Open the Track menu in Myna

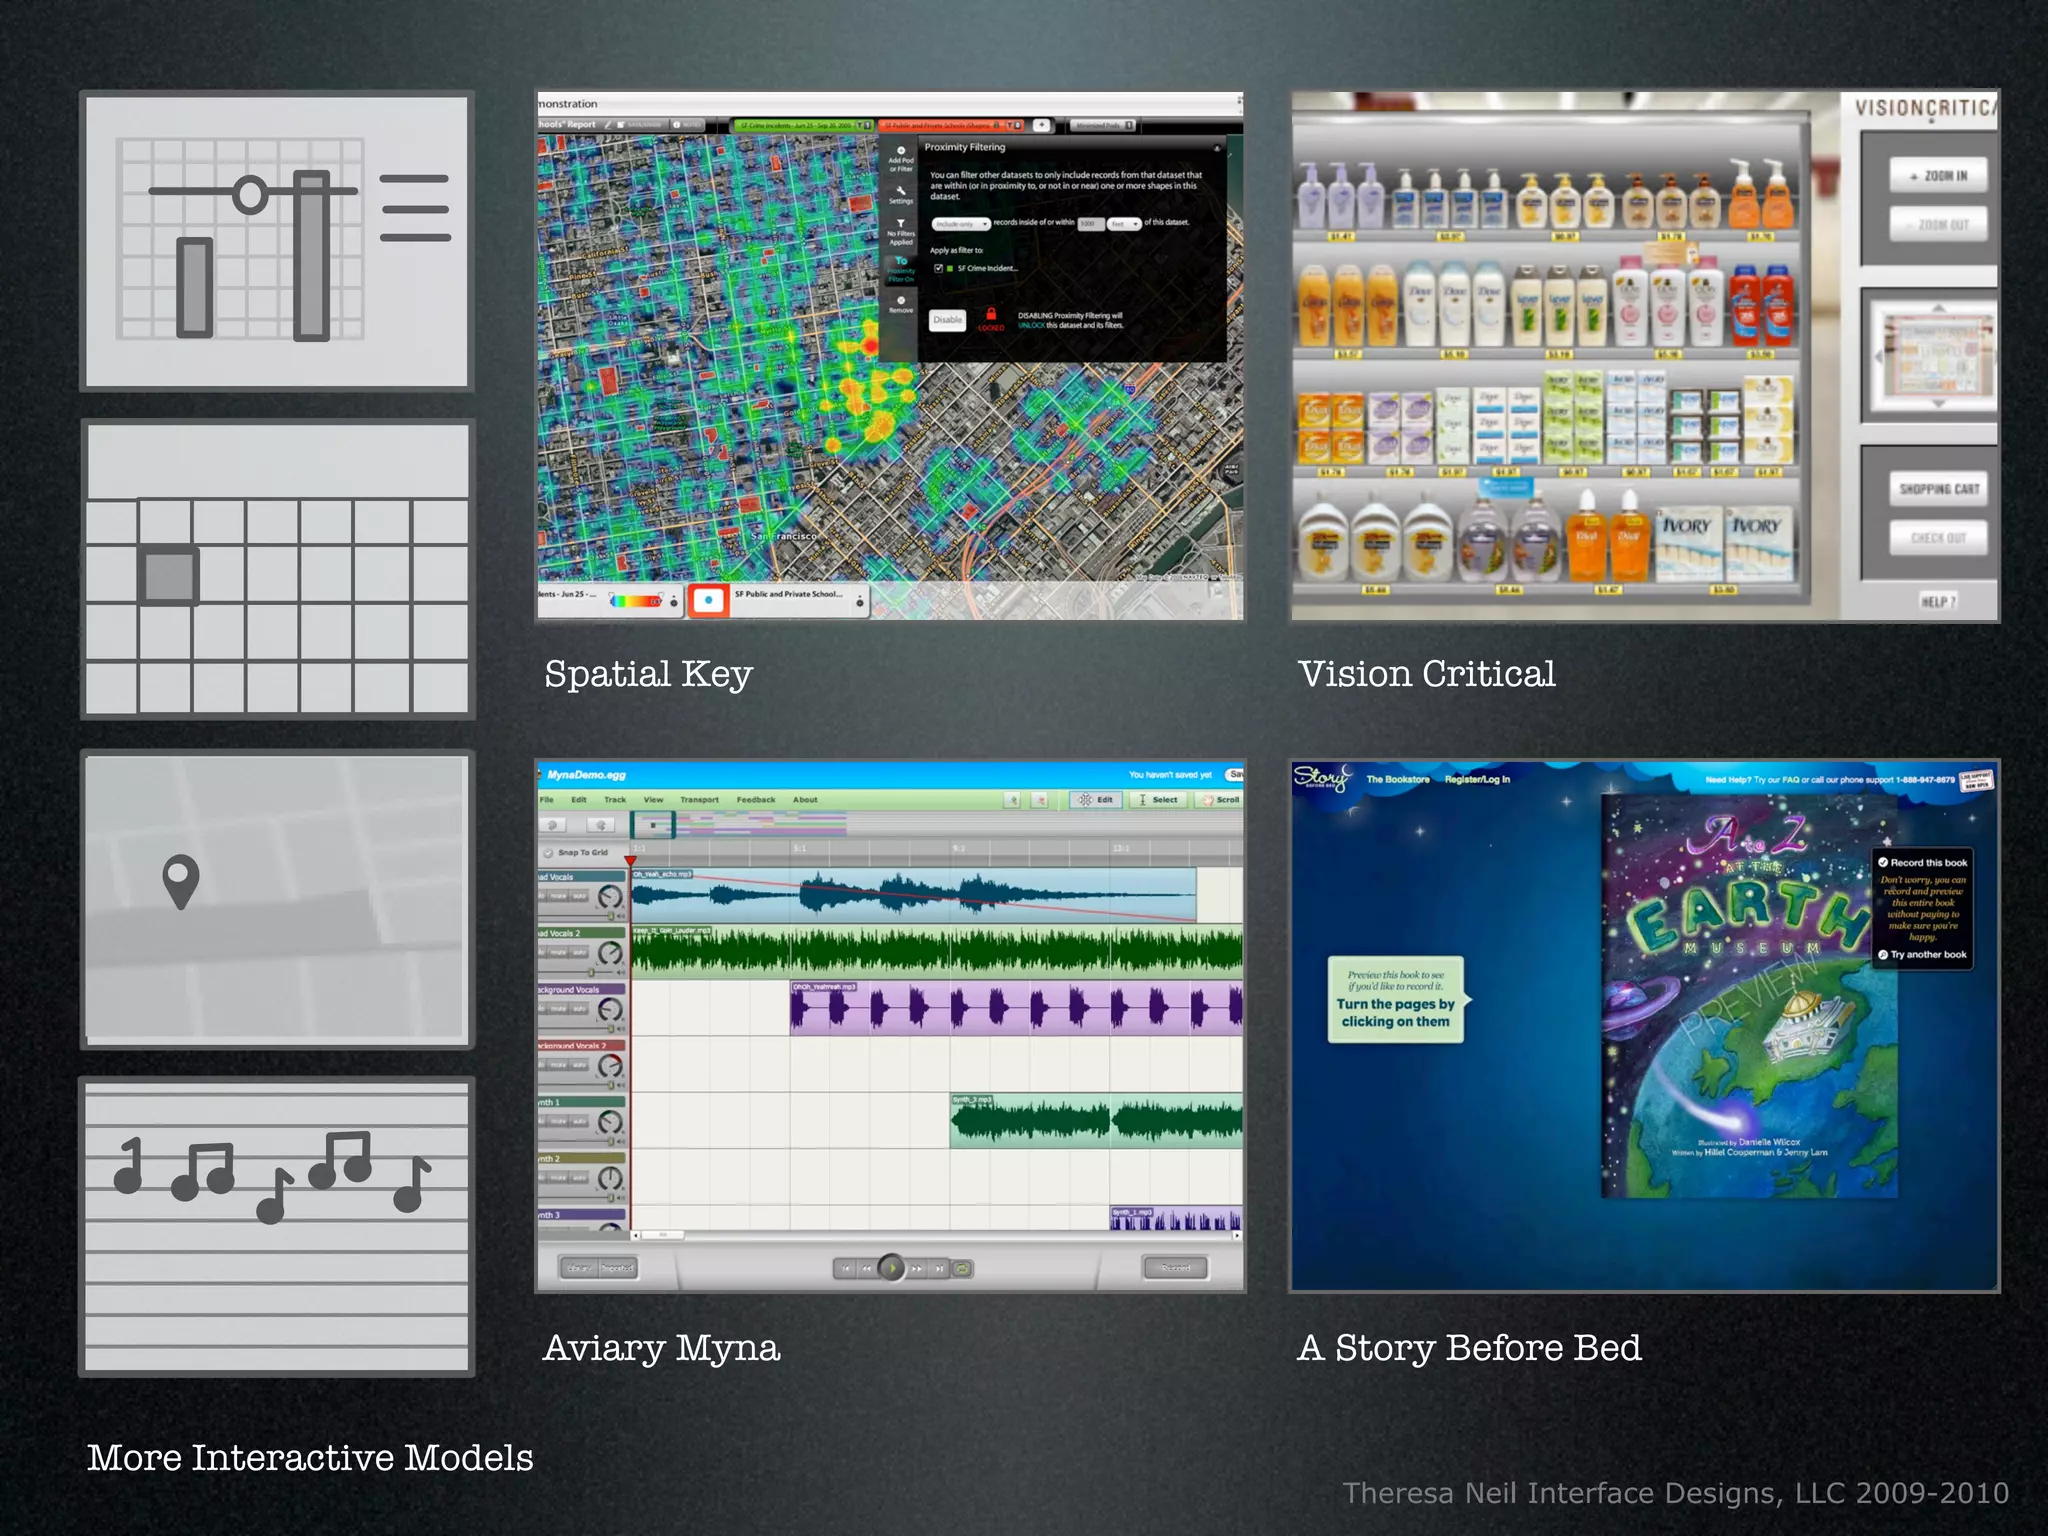[x=614, y=800]
